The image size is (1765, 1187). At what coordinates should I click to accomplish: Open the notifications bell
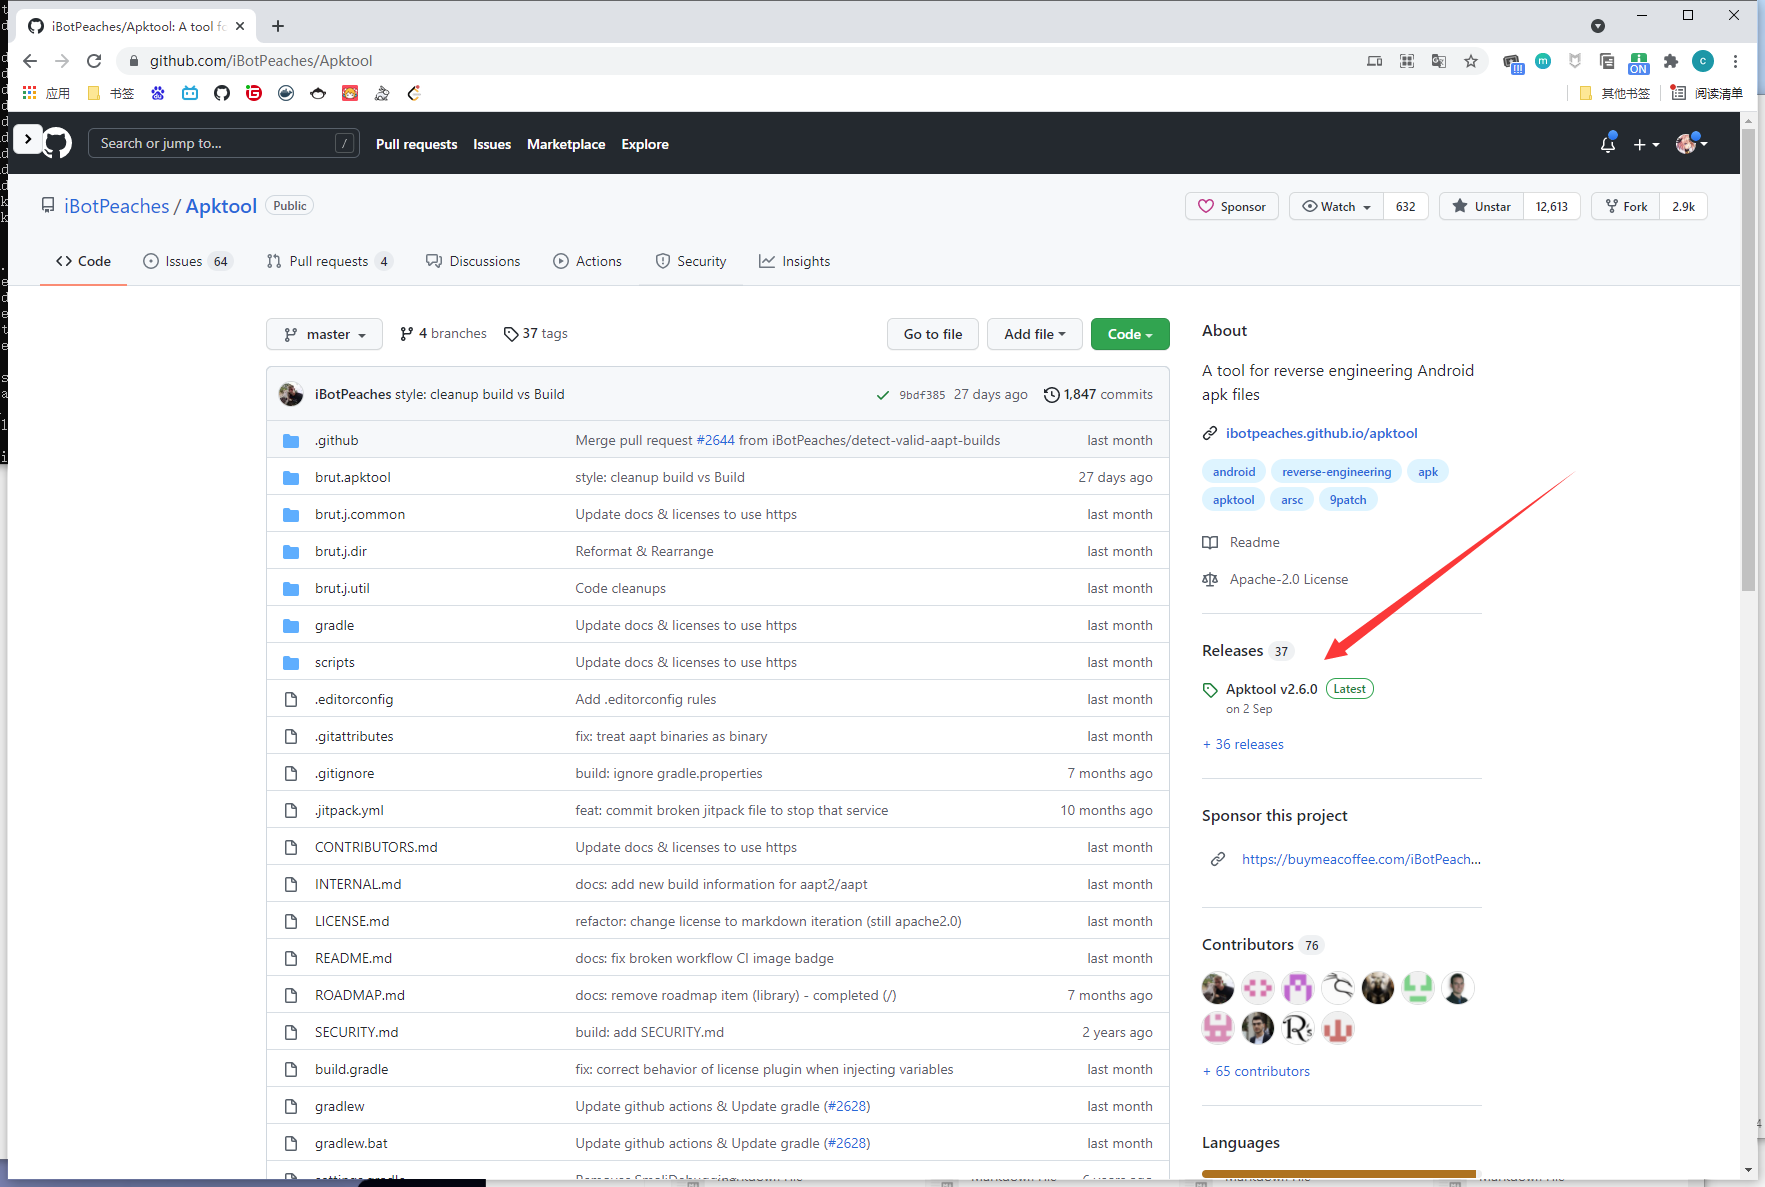[1607, 144]
